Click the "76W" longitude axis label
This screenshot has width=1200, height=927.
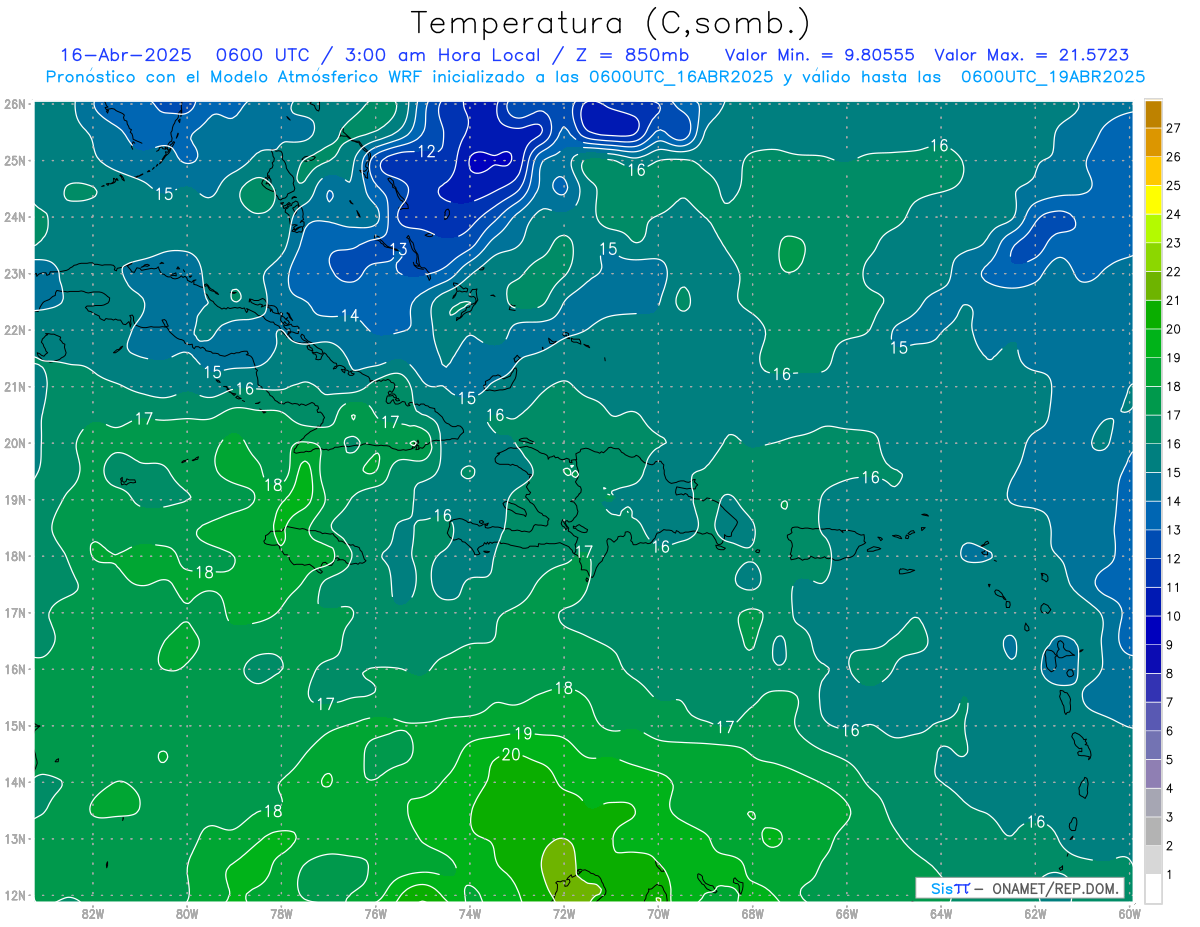click(x=375, y=913)
